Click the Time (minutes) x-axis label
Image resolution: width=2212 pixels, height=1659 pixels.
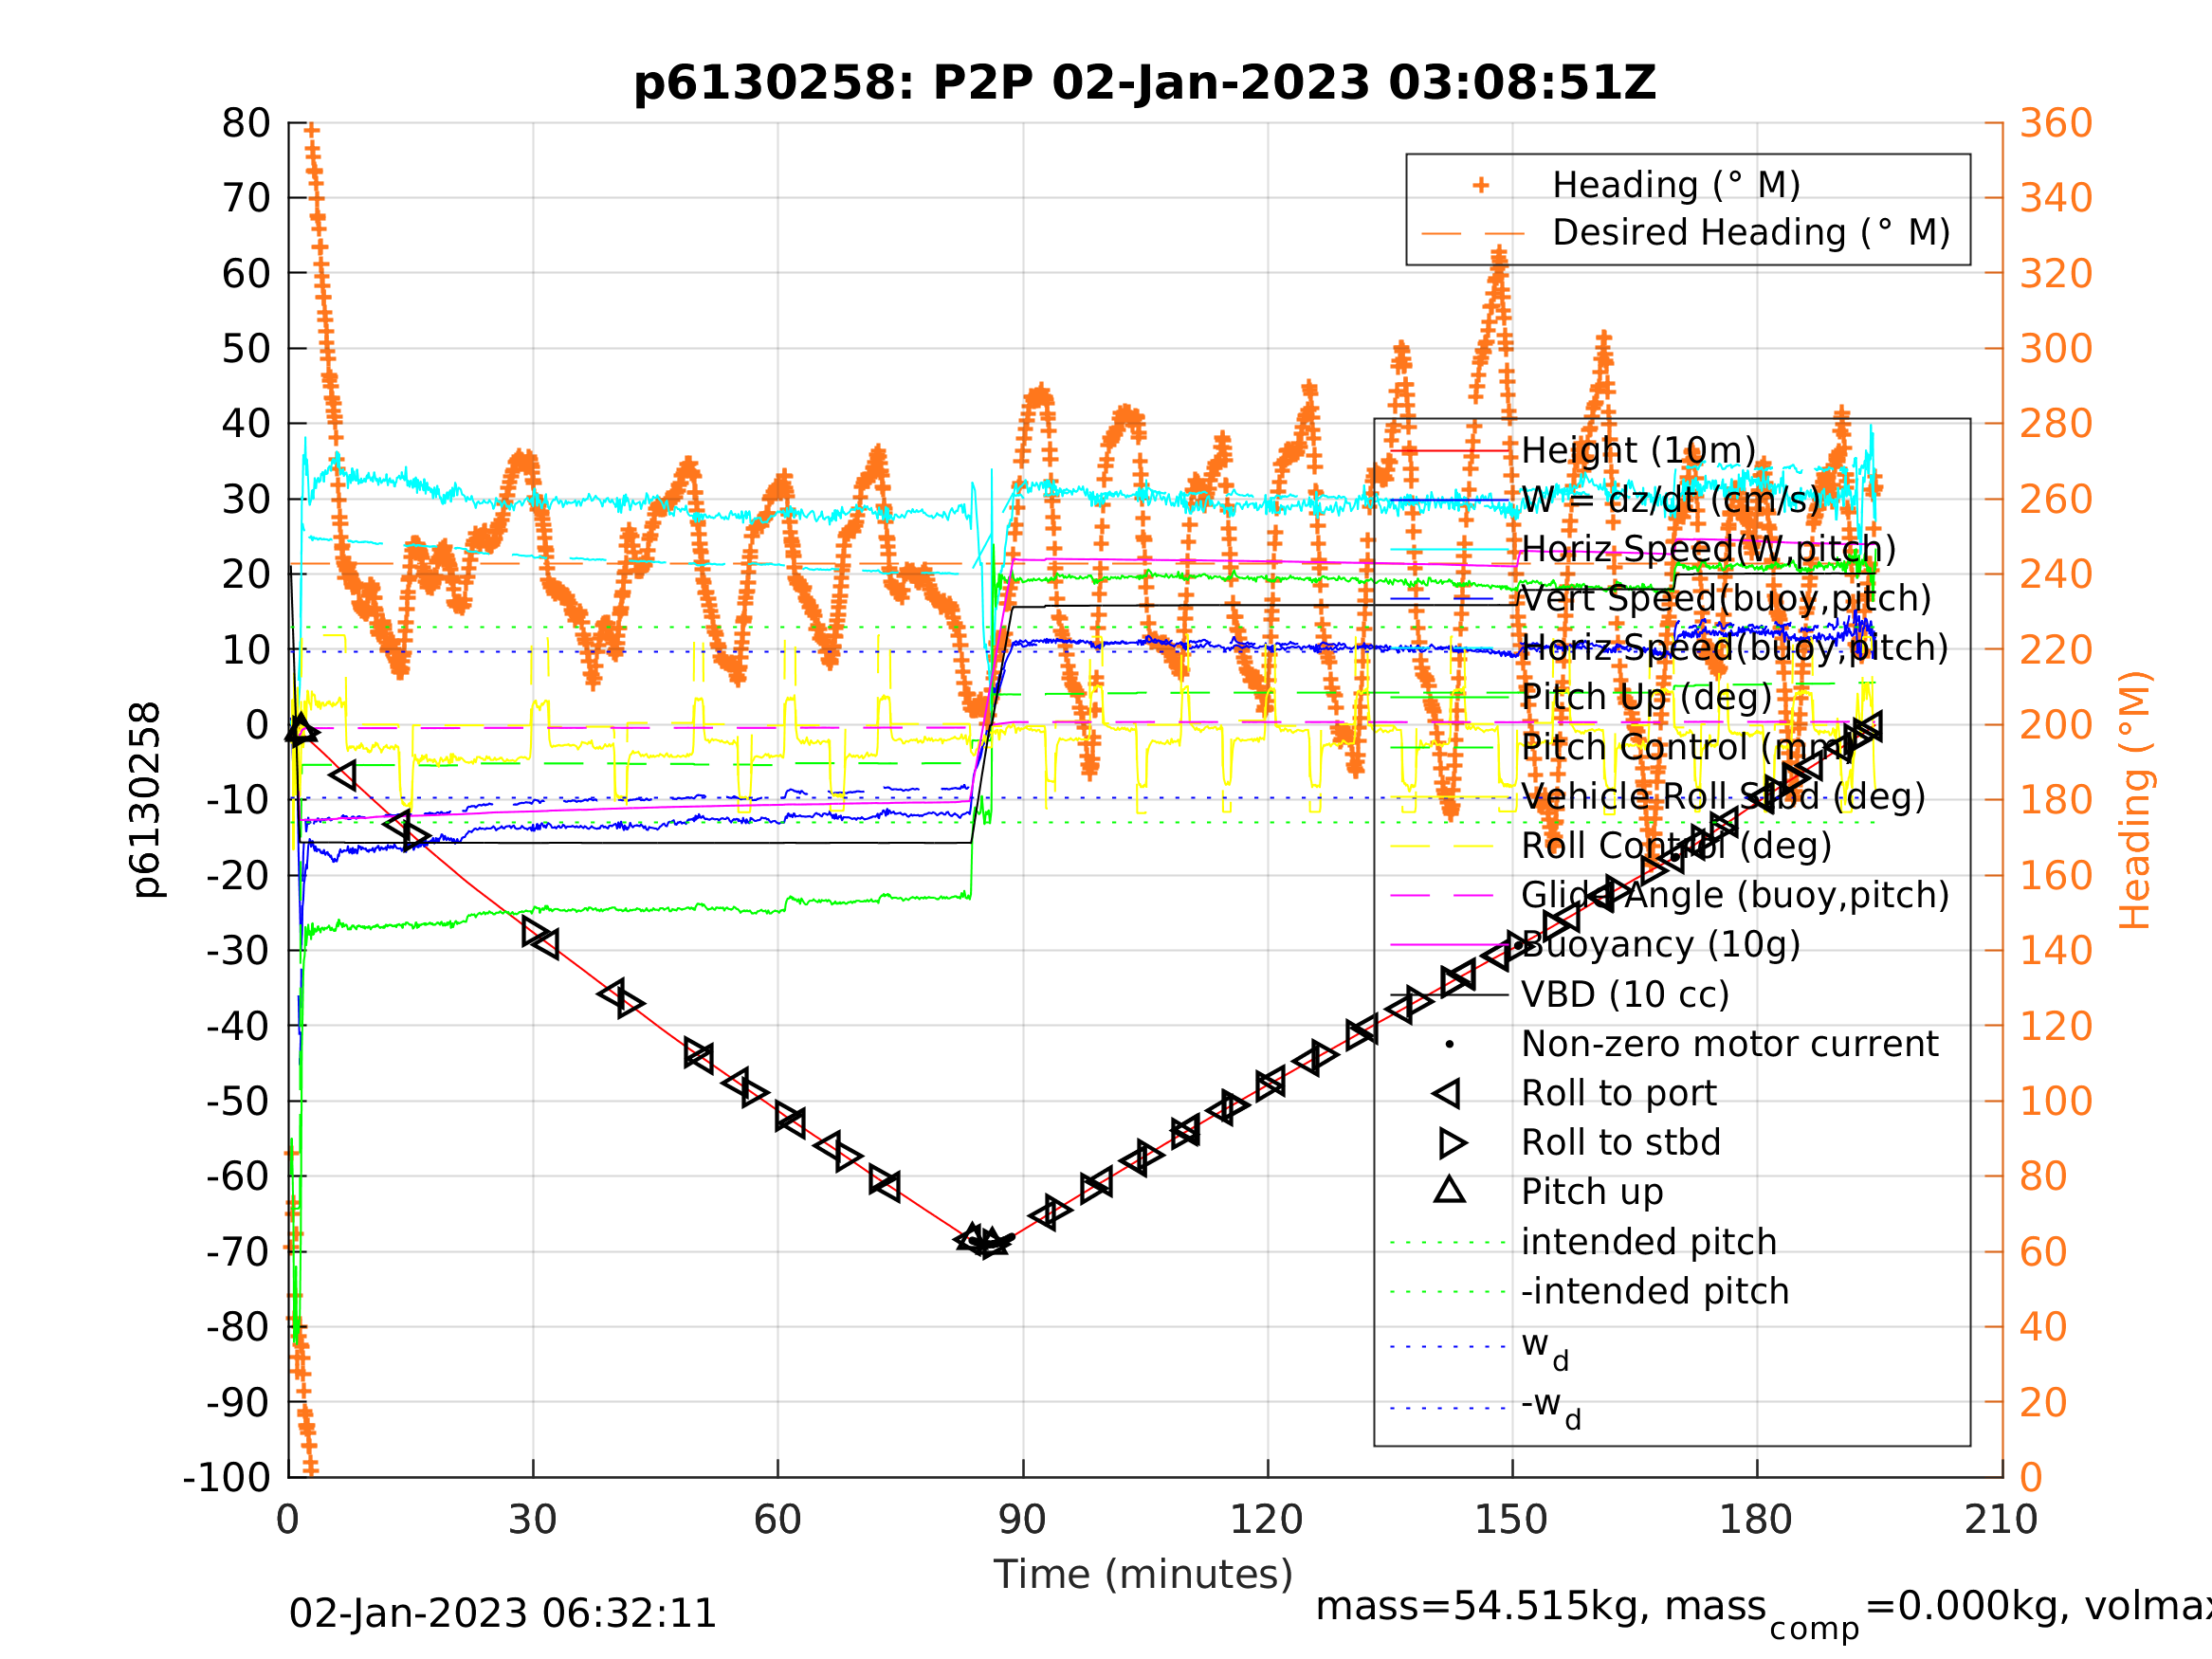(1143, 1574)
